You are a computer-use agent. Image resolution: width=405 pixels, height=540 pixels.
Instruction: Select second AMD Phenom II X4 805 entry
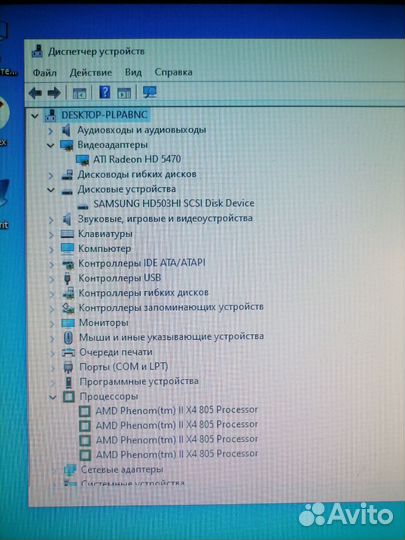point(177,425)
